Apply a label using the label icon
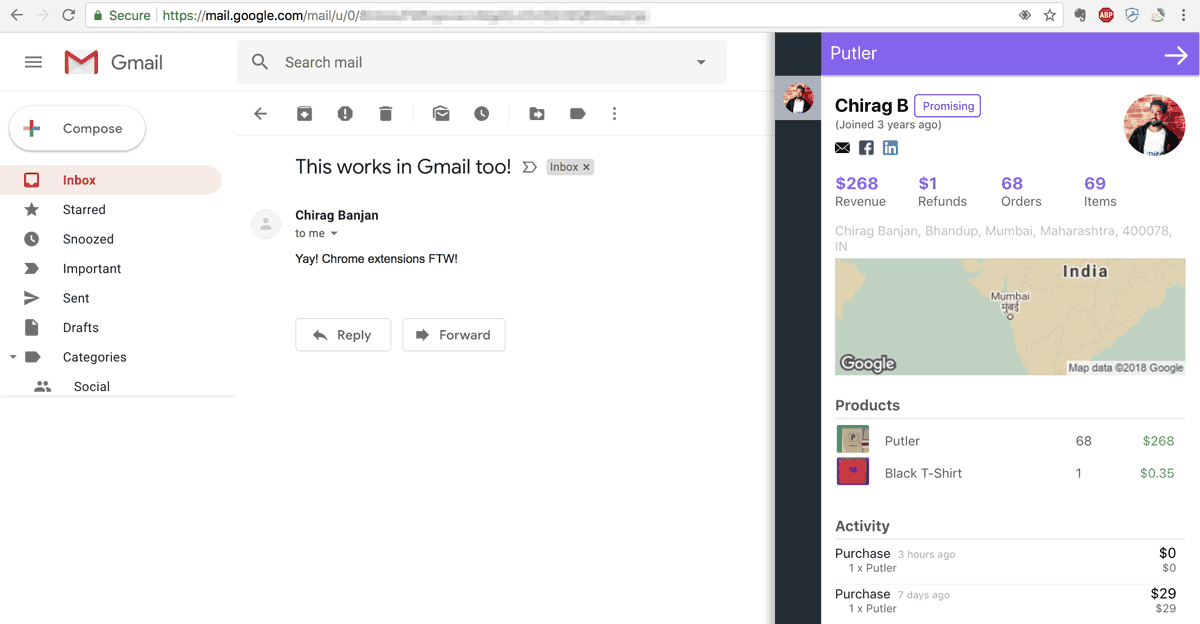Screen dimensions: 1200x624 577,113
